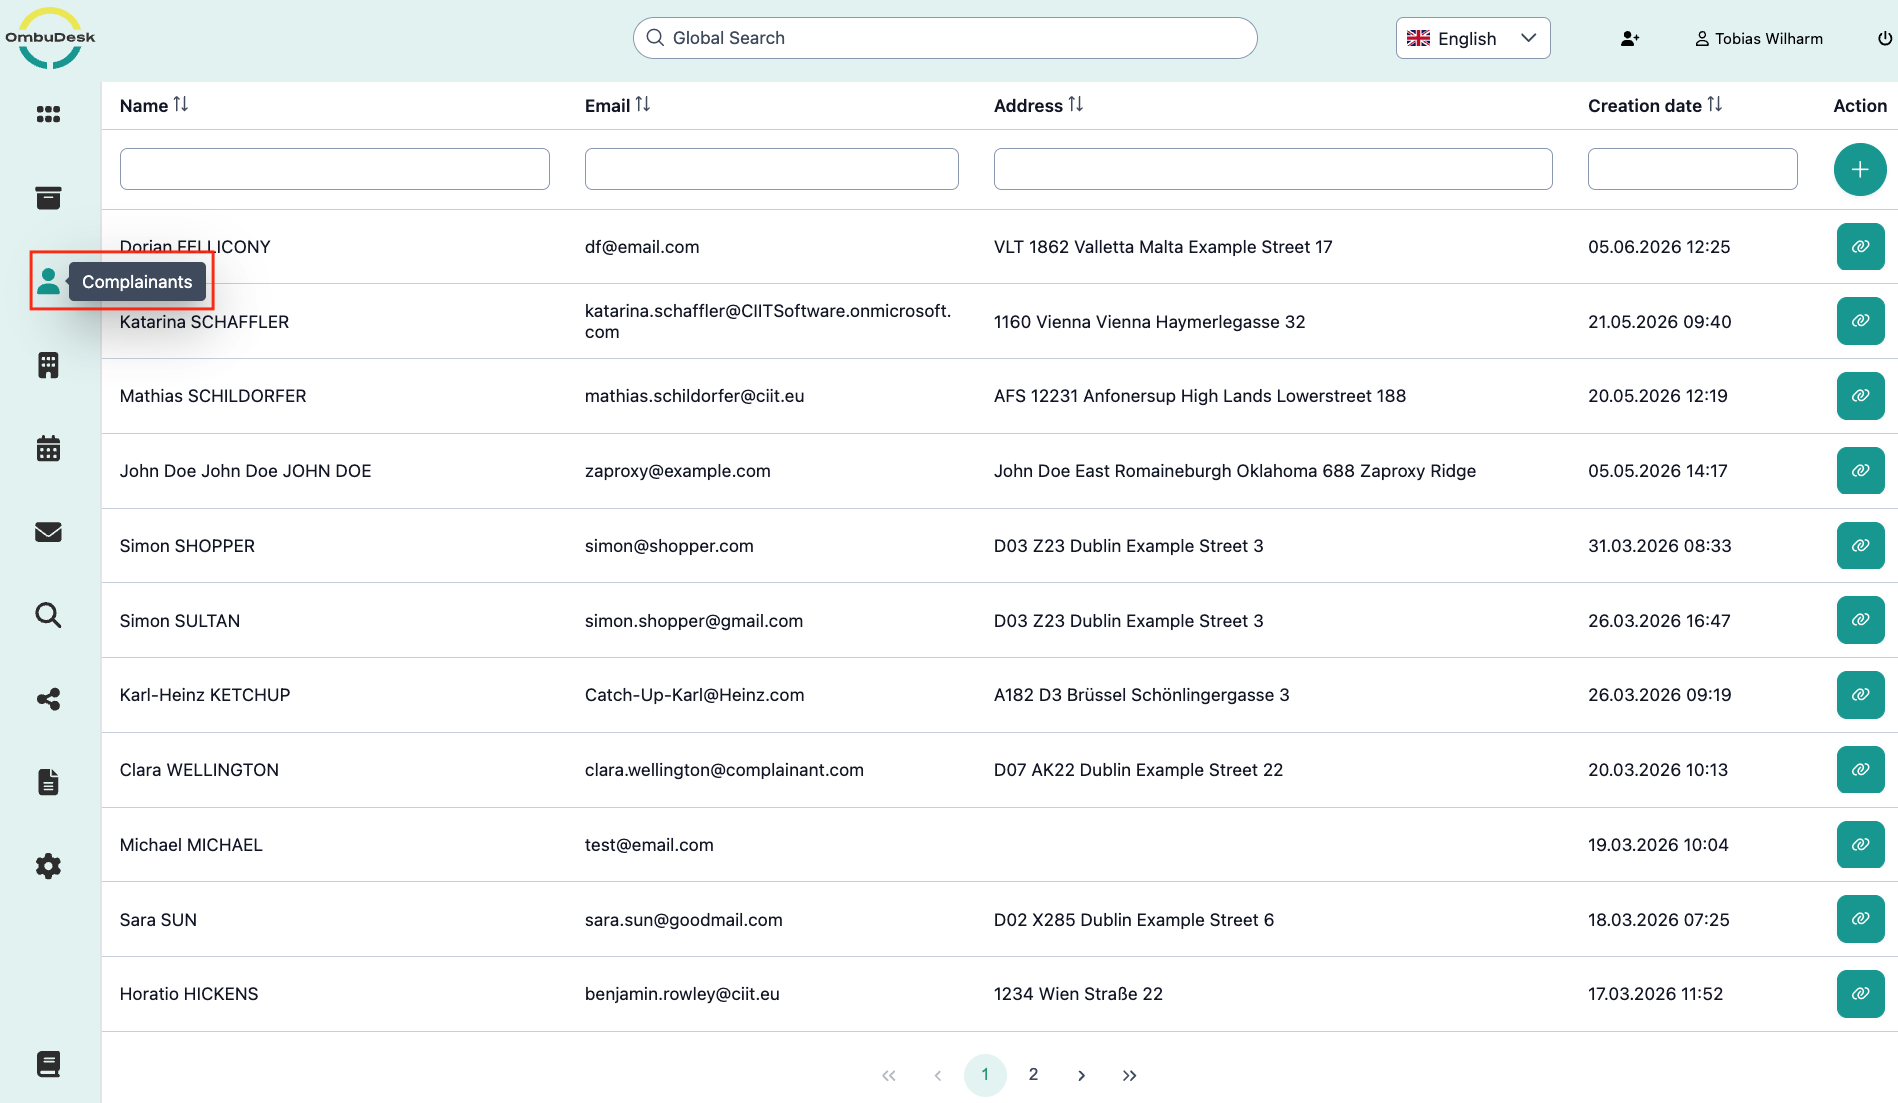The width and height of the screenshot is (1898, 1103).
Task: Open the envelope mail icon in sidebar
Action: [x=48, y=532]
